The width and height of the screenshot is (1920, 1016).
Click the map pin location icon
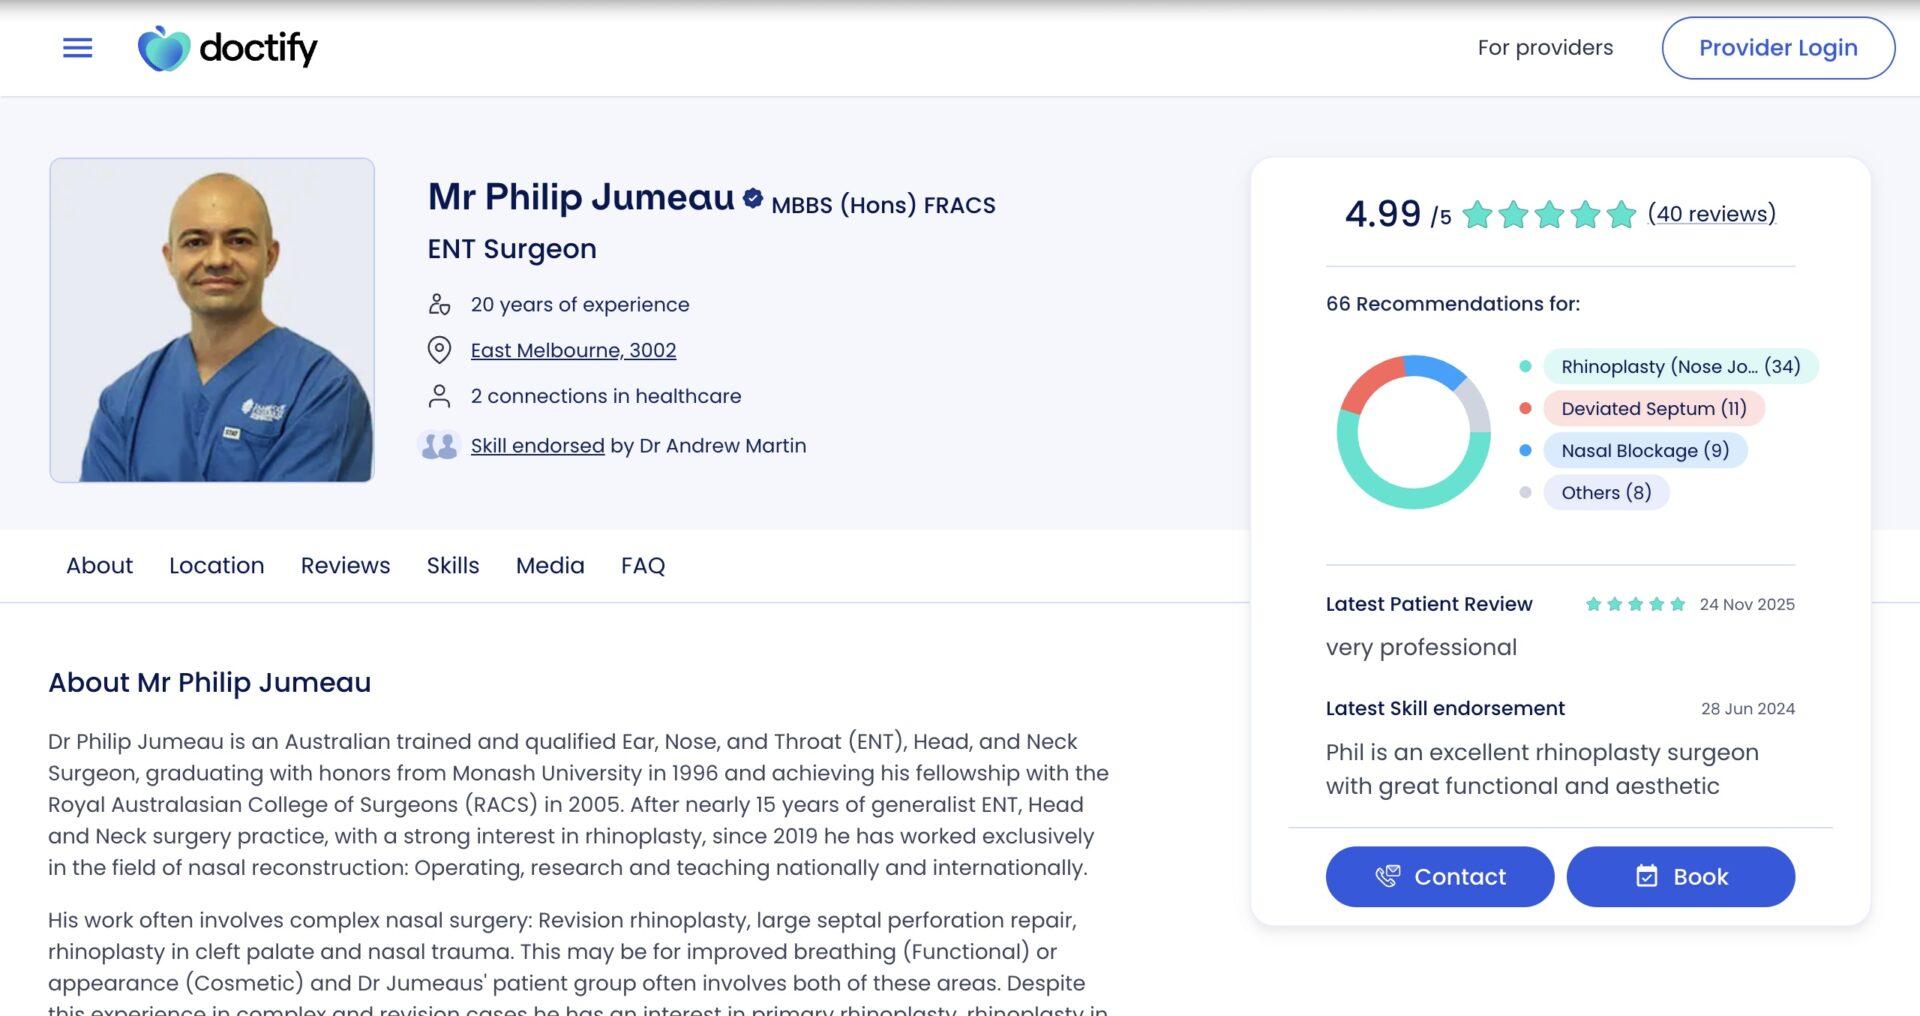point(439,350)
